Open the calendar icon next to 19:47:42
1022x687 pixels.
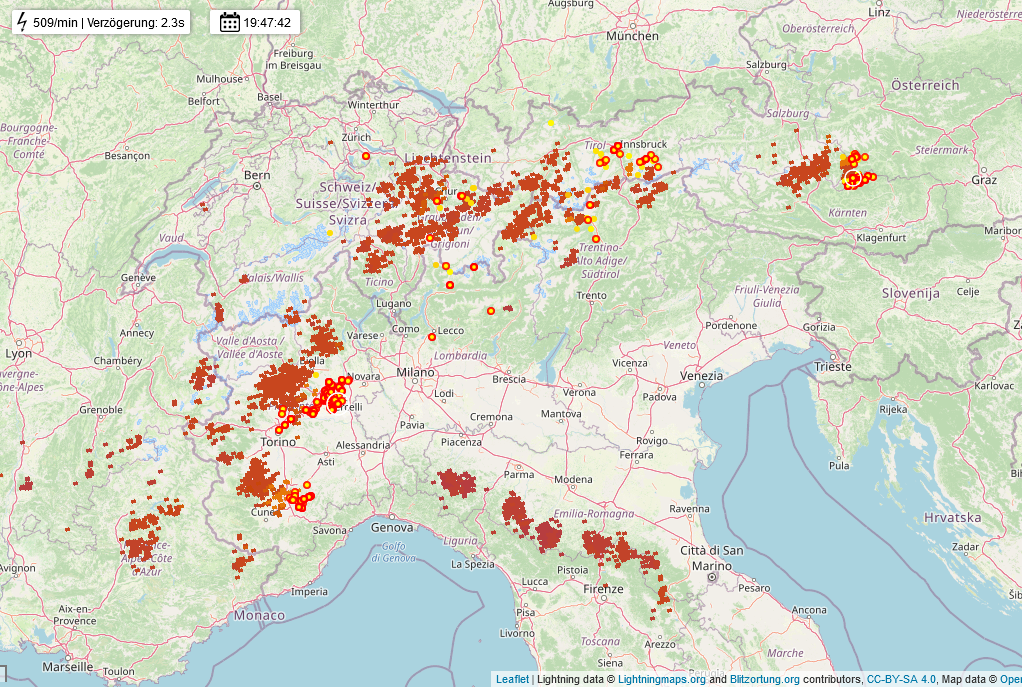(x=229, y=22)
